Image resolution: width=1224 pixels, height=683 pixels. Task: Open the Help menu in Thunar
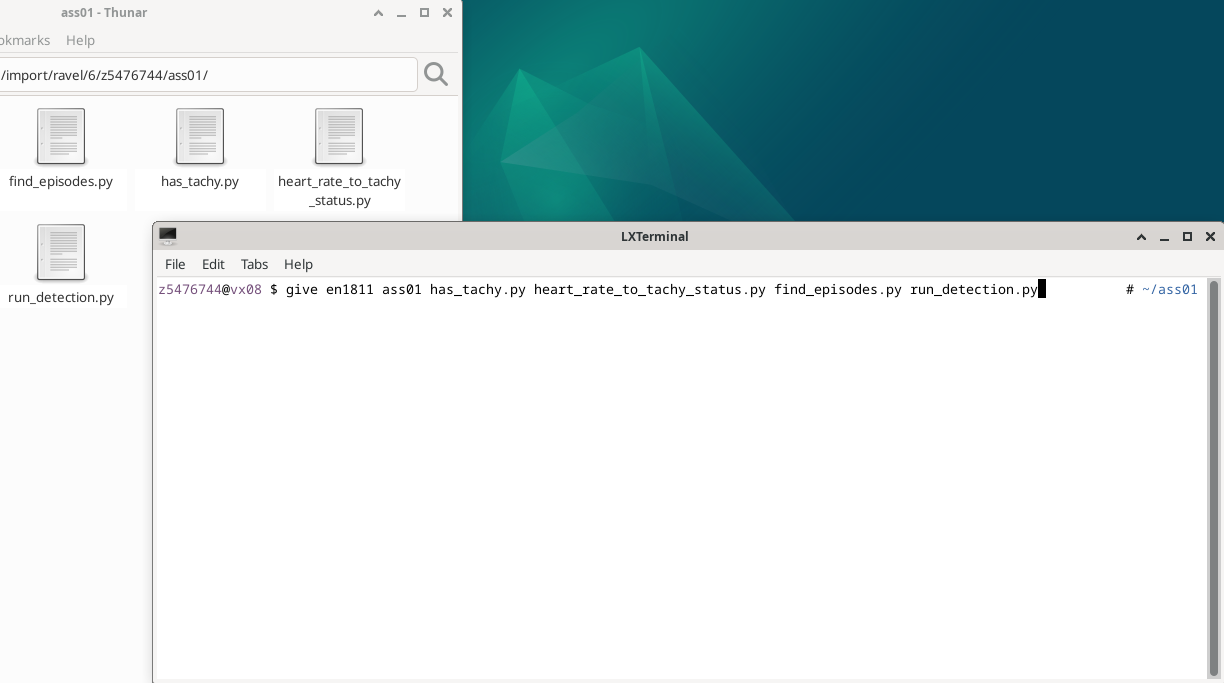(x=80, y=40)
